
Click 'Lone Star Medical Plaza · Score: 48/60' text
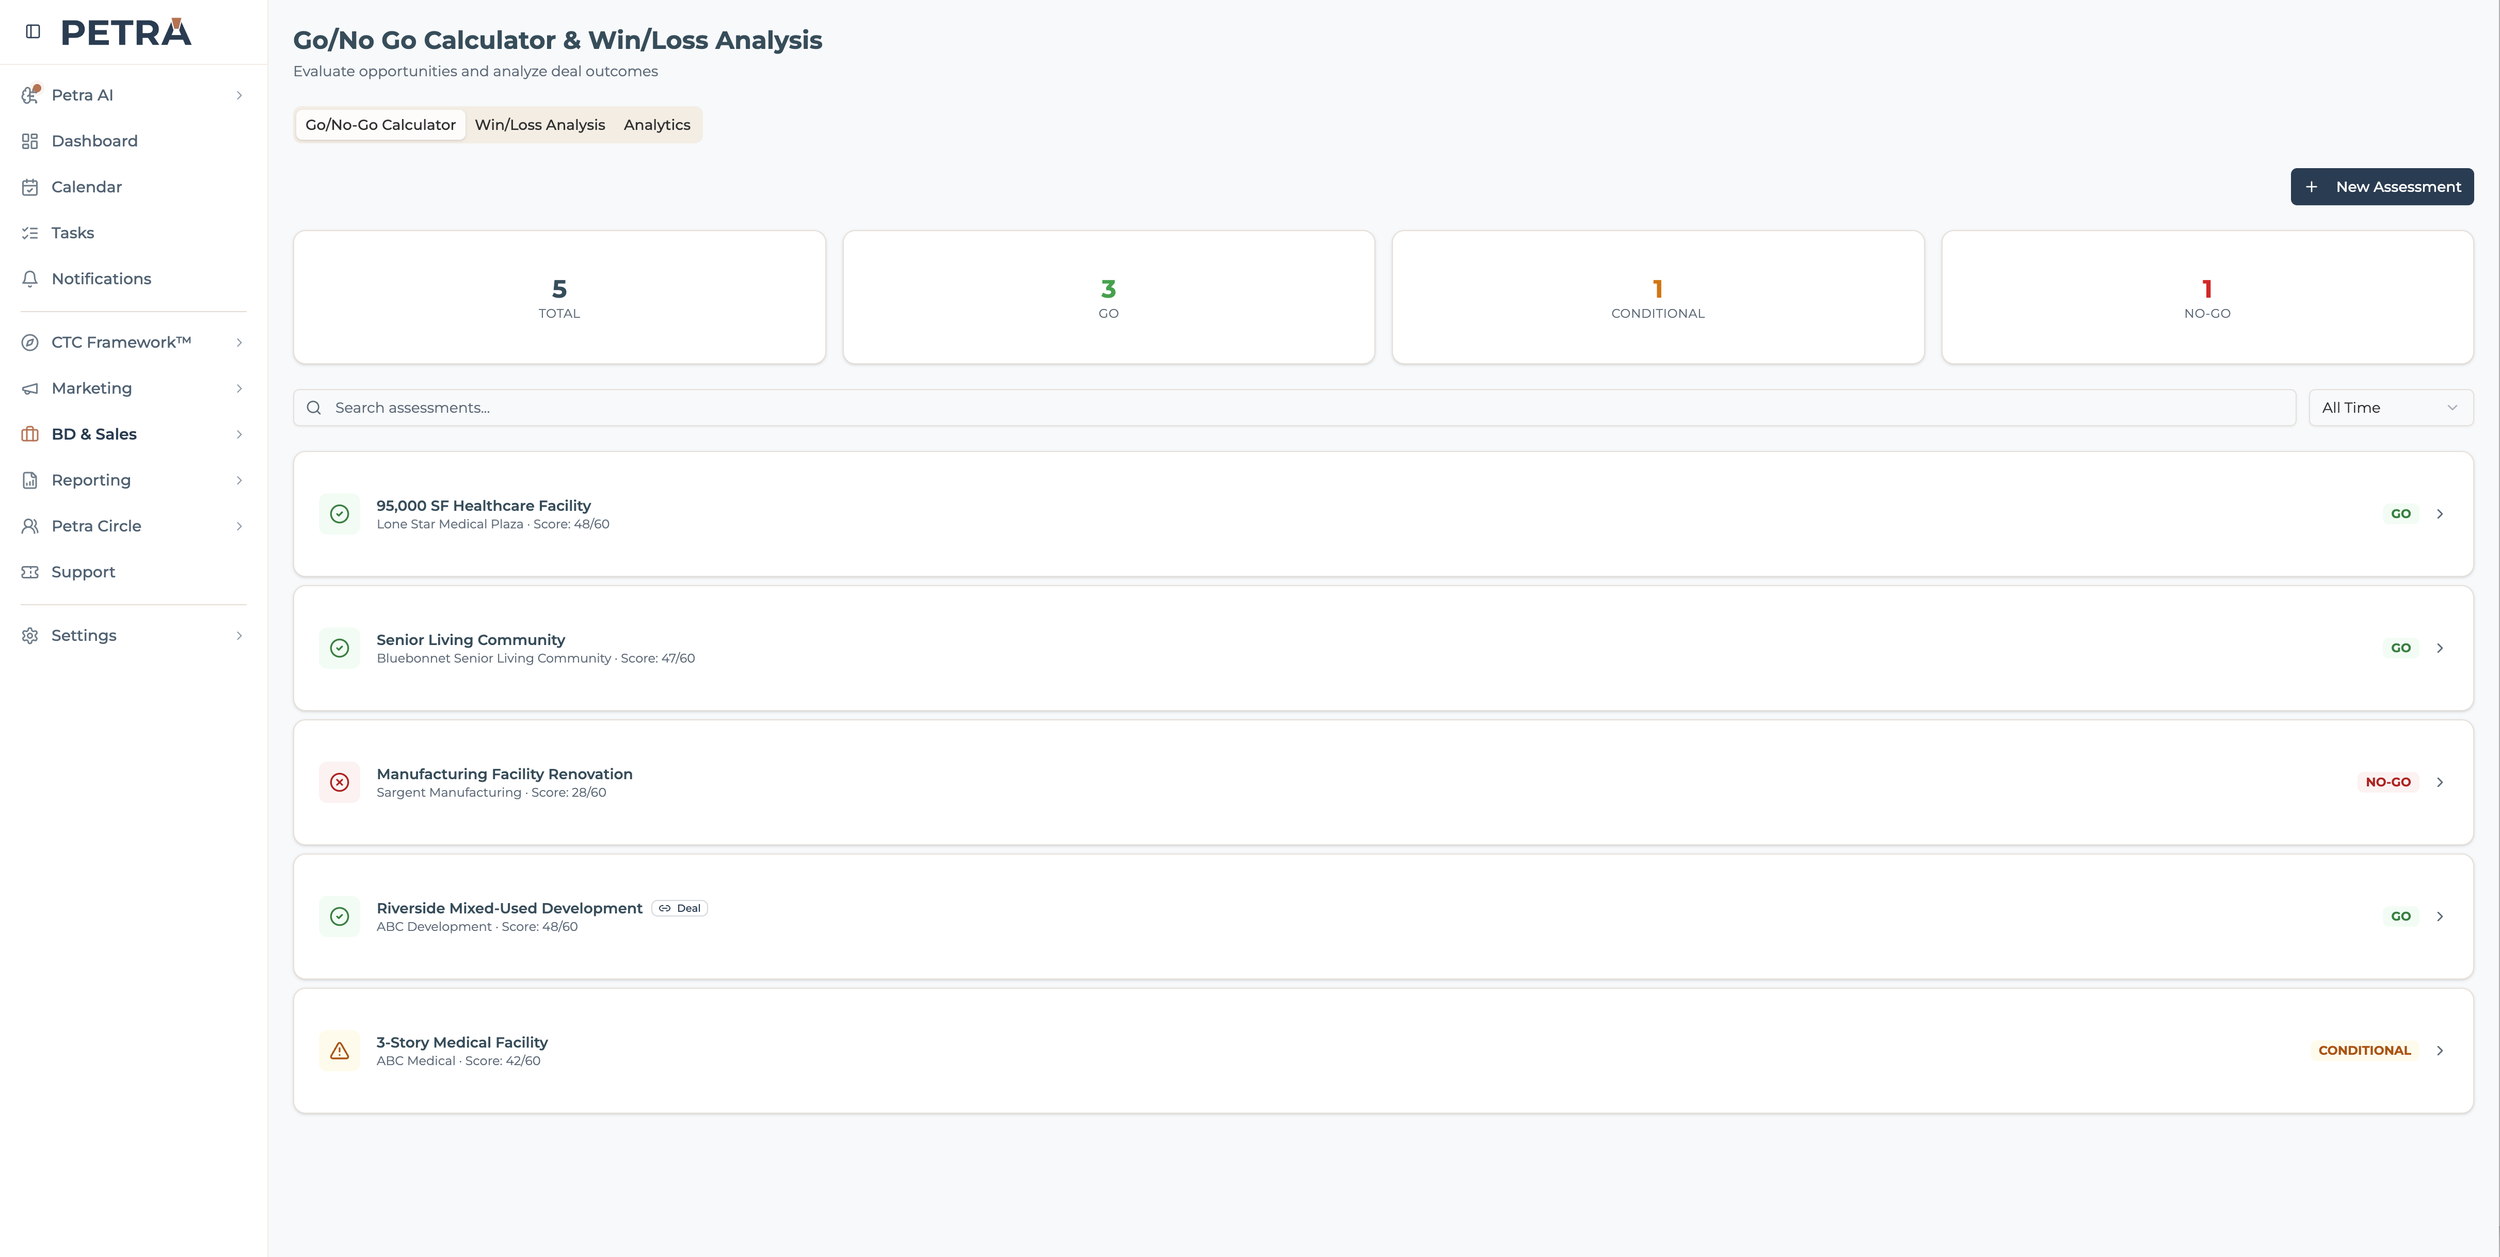493,524
